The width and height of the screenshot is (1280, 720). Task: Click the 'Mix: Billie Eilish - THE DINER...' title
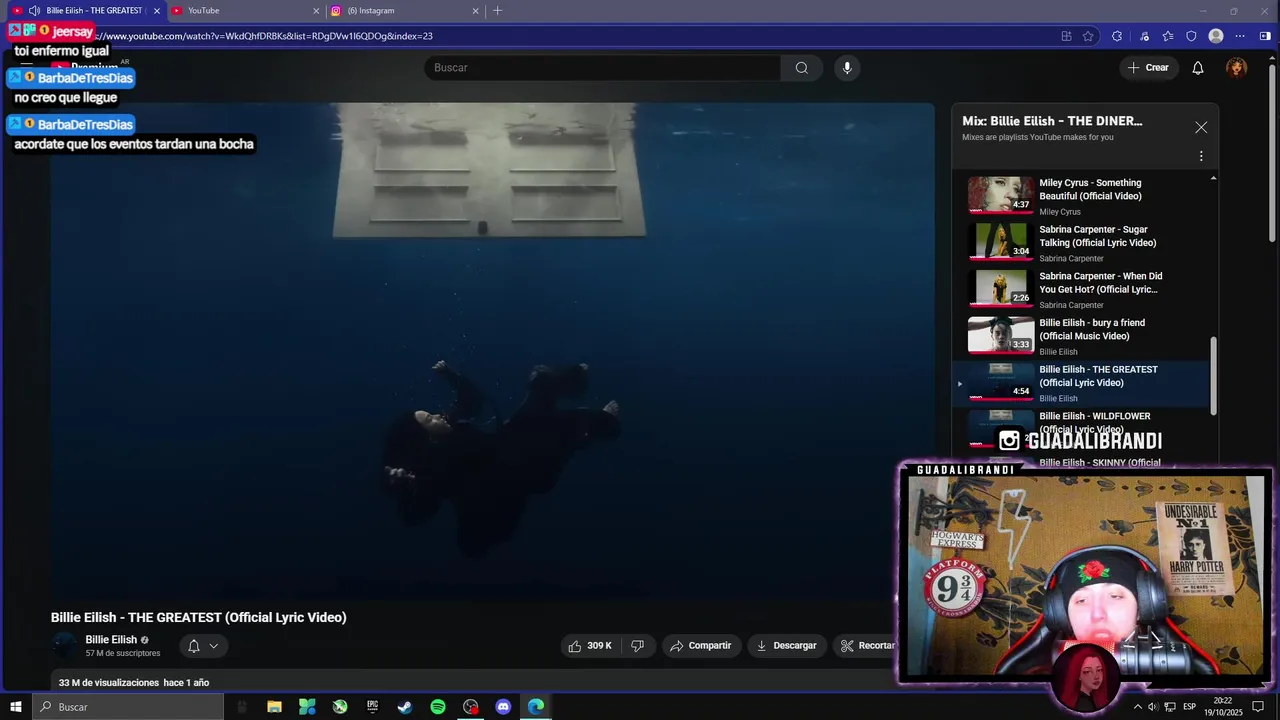(1052, 121)
